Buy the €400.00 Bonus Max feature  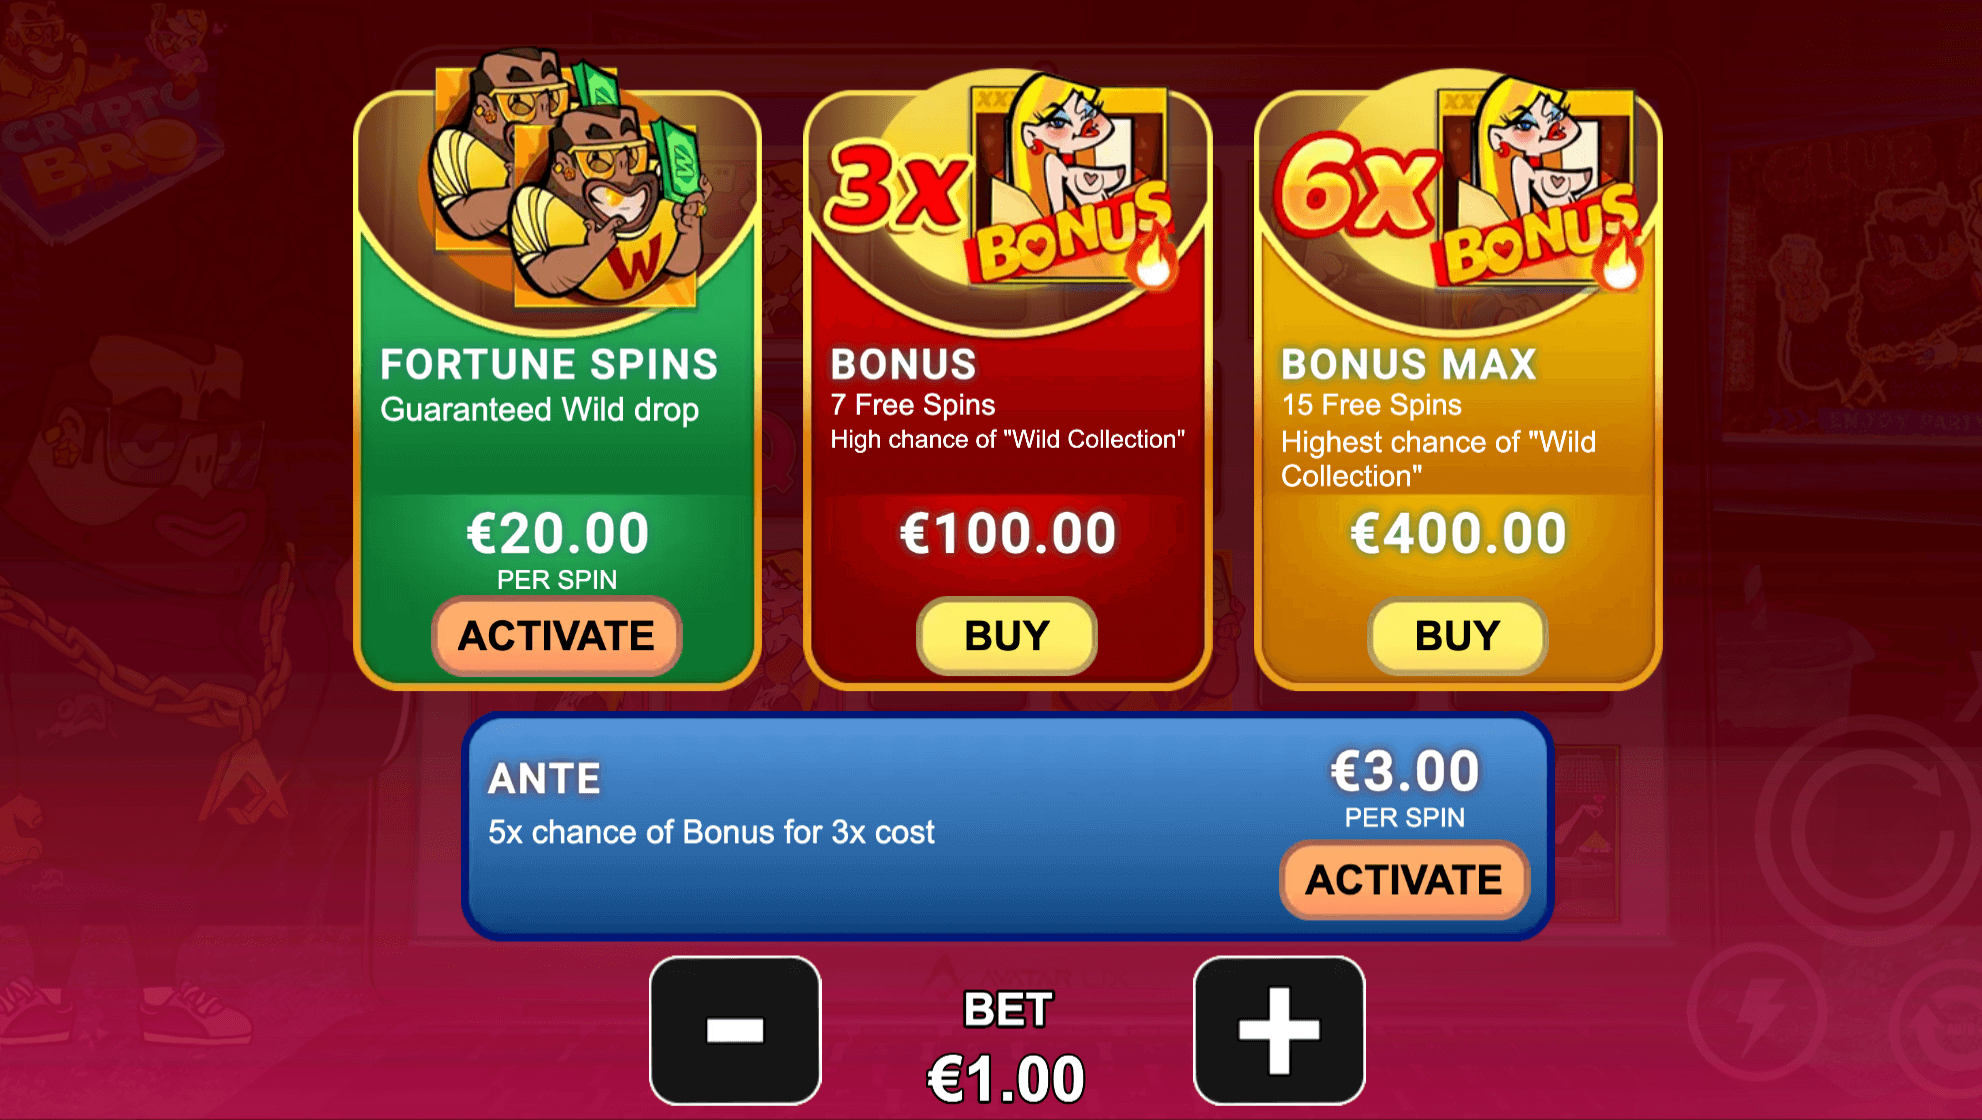click(x=1457, y=636)
